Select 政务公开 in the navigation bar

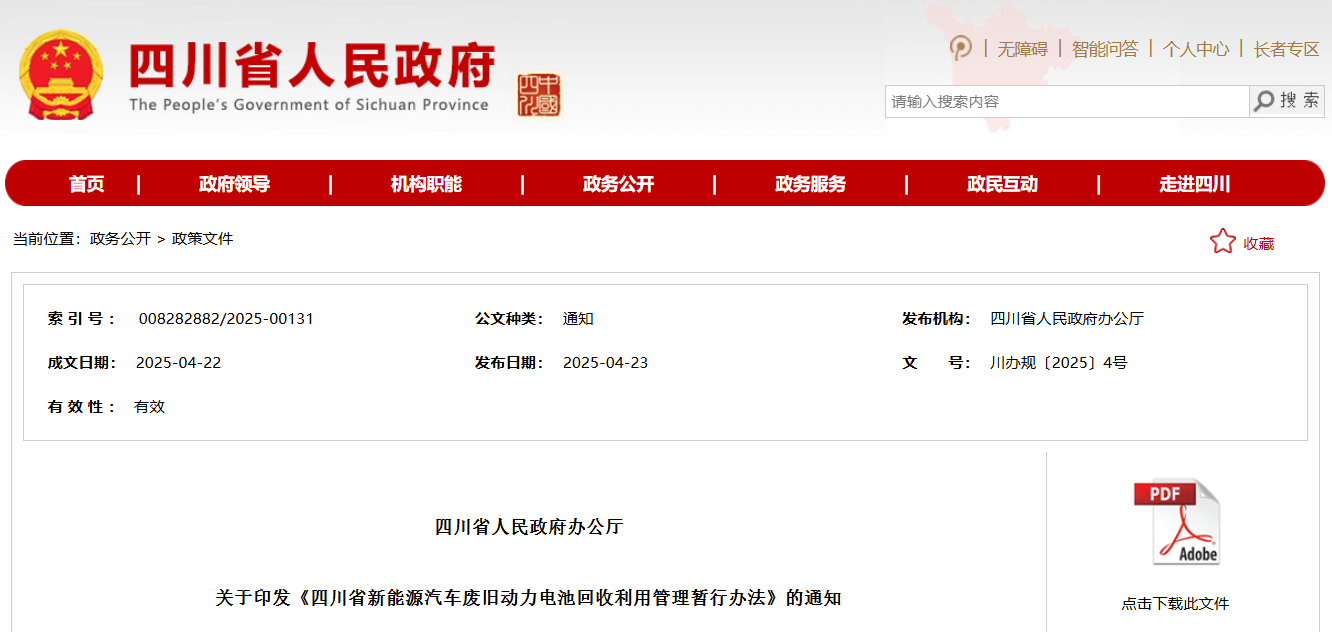click(618, 184)
